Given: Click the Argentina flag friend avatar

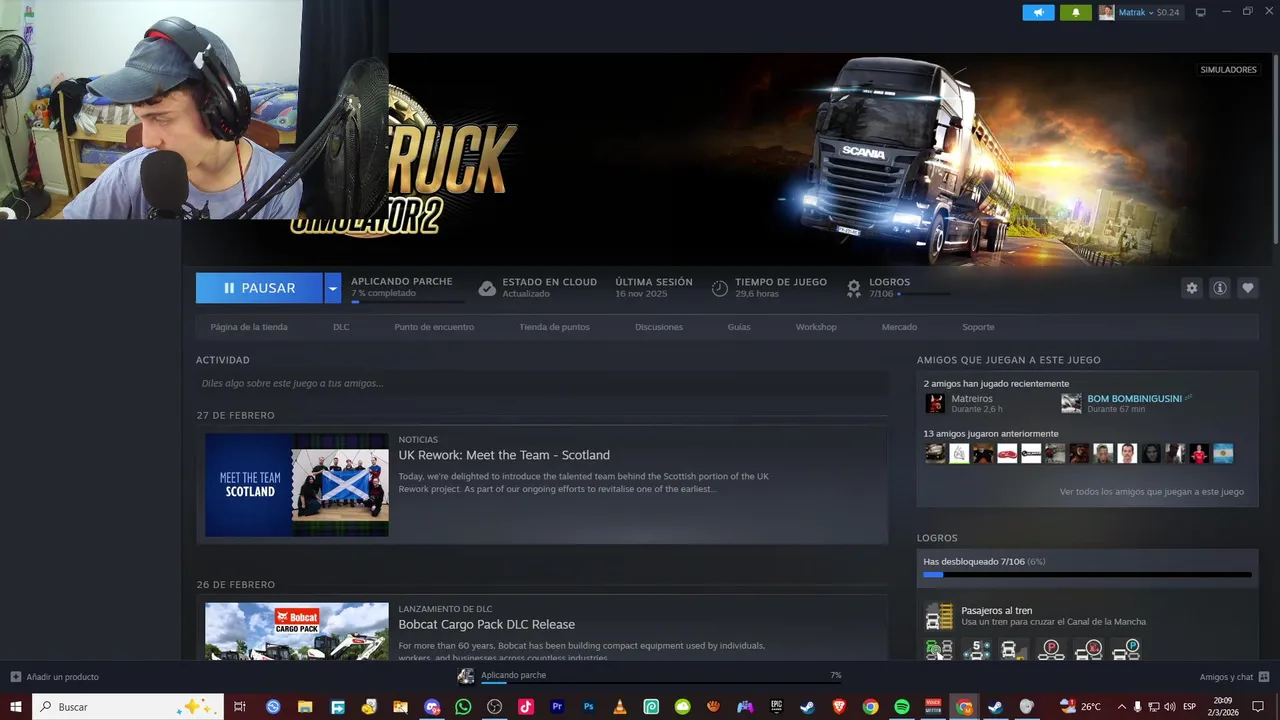Looking at the screenshot, I should click(1223, 453).
